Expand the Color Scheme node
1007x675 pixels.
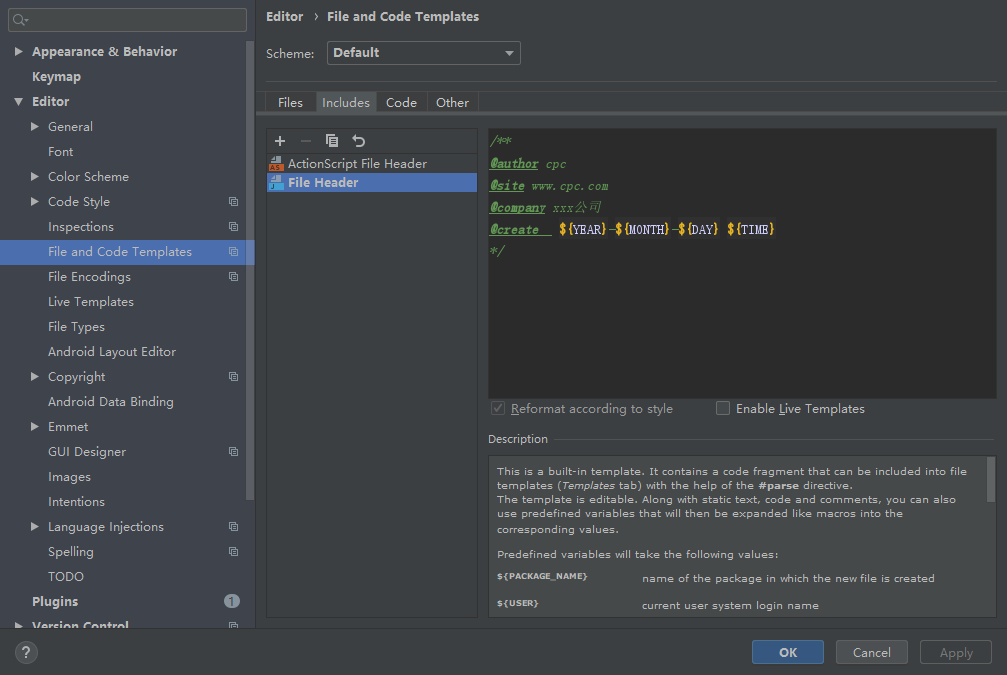(x=35, y=177)
